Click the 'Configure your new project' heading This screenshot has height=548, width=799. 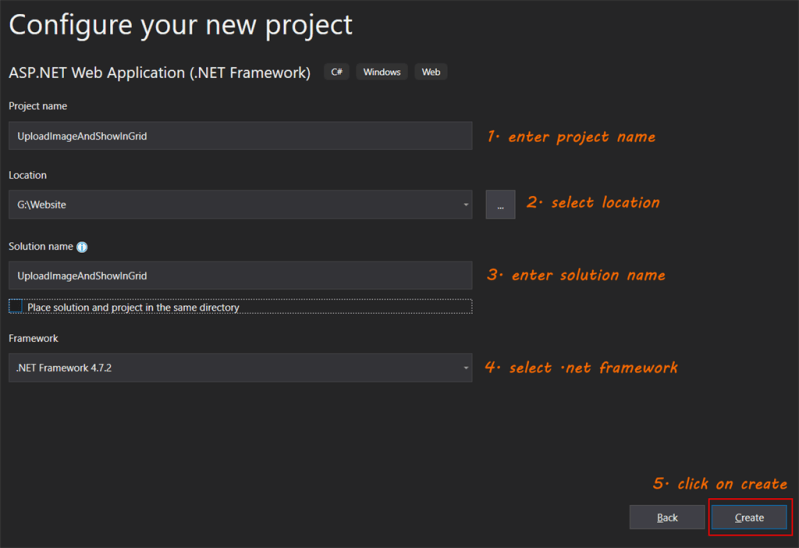(x=180, y=25)
